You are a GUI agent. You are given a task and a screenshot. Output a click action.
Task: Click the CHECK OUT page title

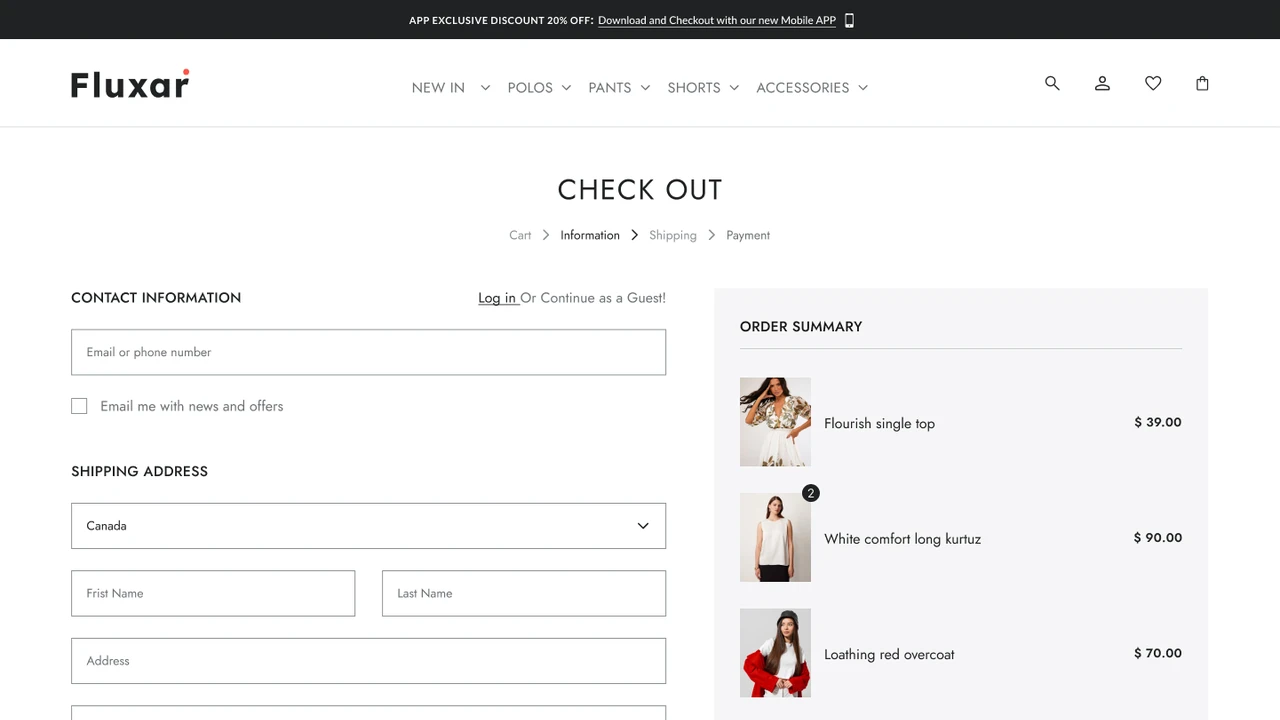pyautogui.click(x=640, y=189)
